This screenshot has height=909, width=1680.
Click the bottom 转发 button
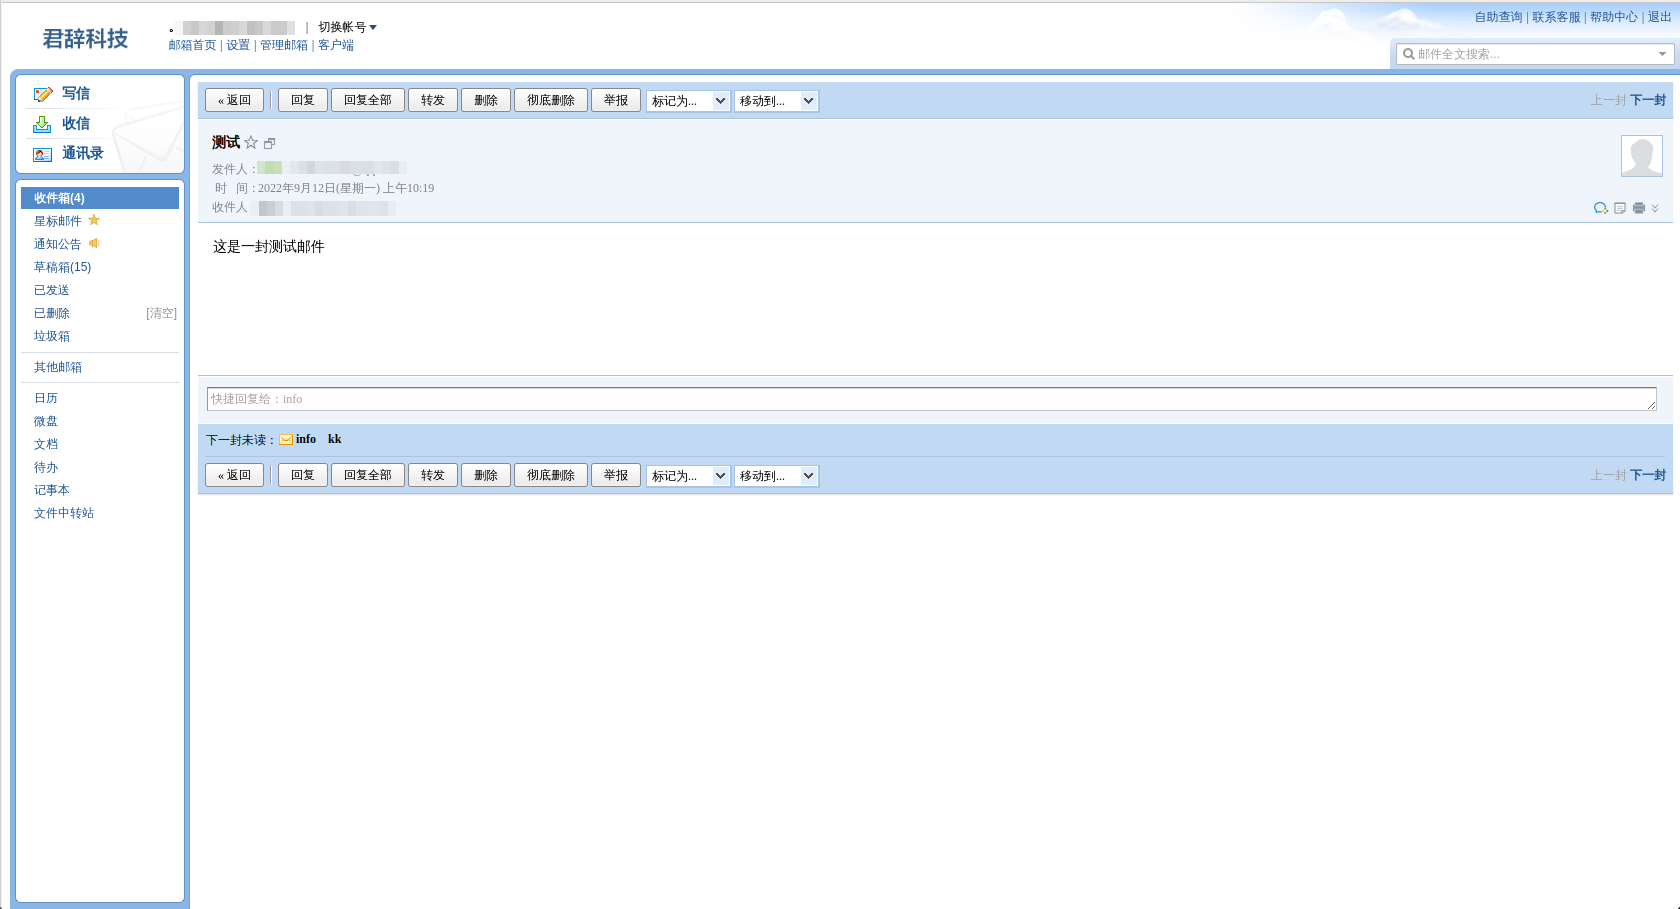point(433,475)
